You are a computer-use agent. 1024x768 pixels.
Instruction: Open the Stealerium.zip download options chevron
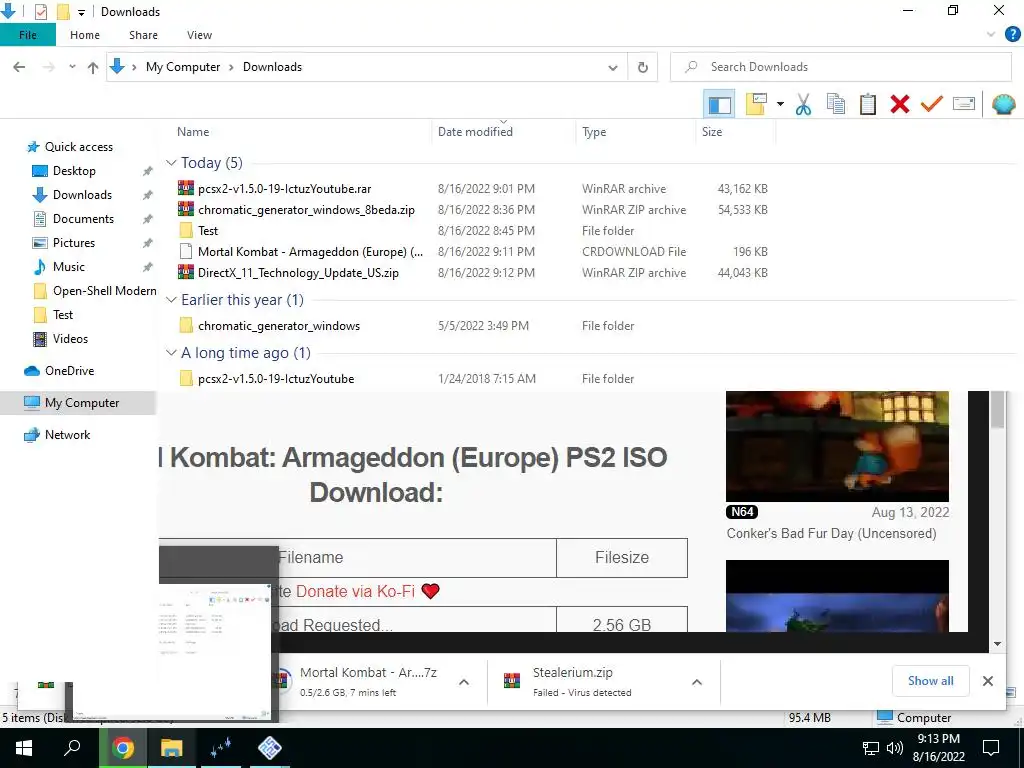click(x=697, y=682)
